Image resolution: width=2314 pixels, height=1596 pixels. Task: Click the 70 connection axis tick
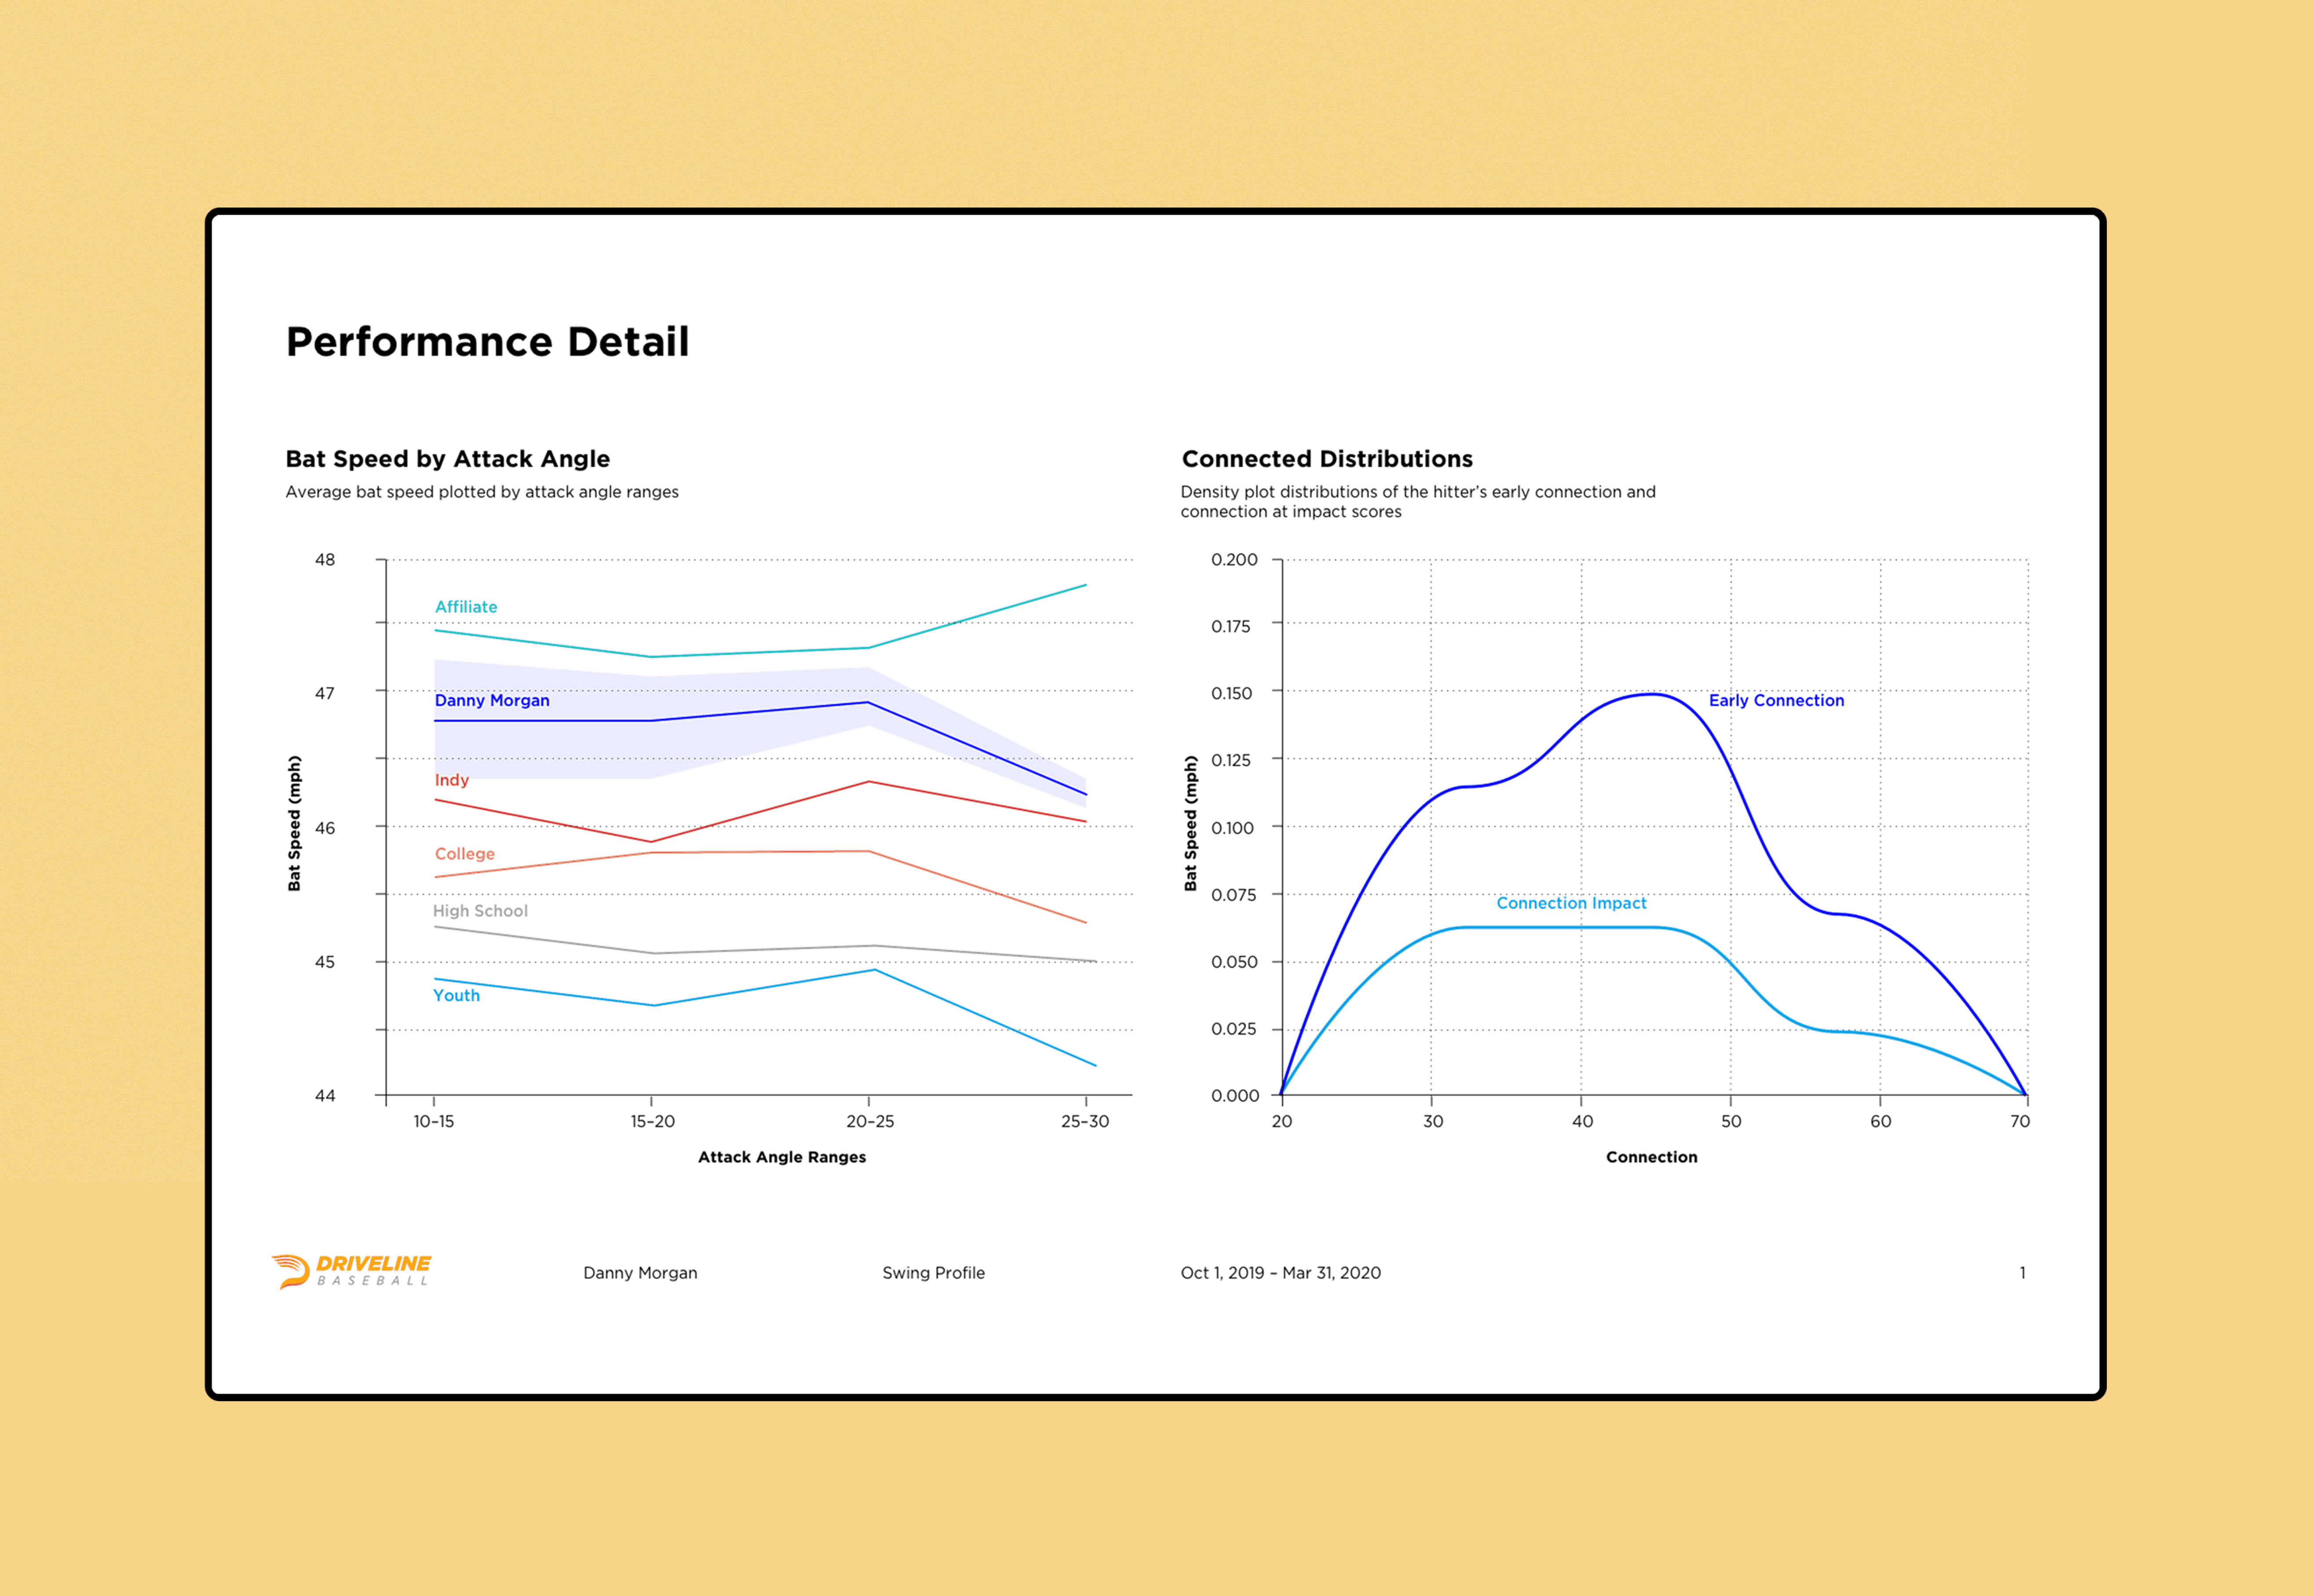tap(2020, 1122)
